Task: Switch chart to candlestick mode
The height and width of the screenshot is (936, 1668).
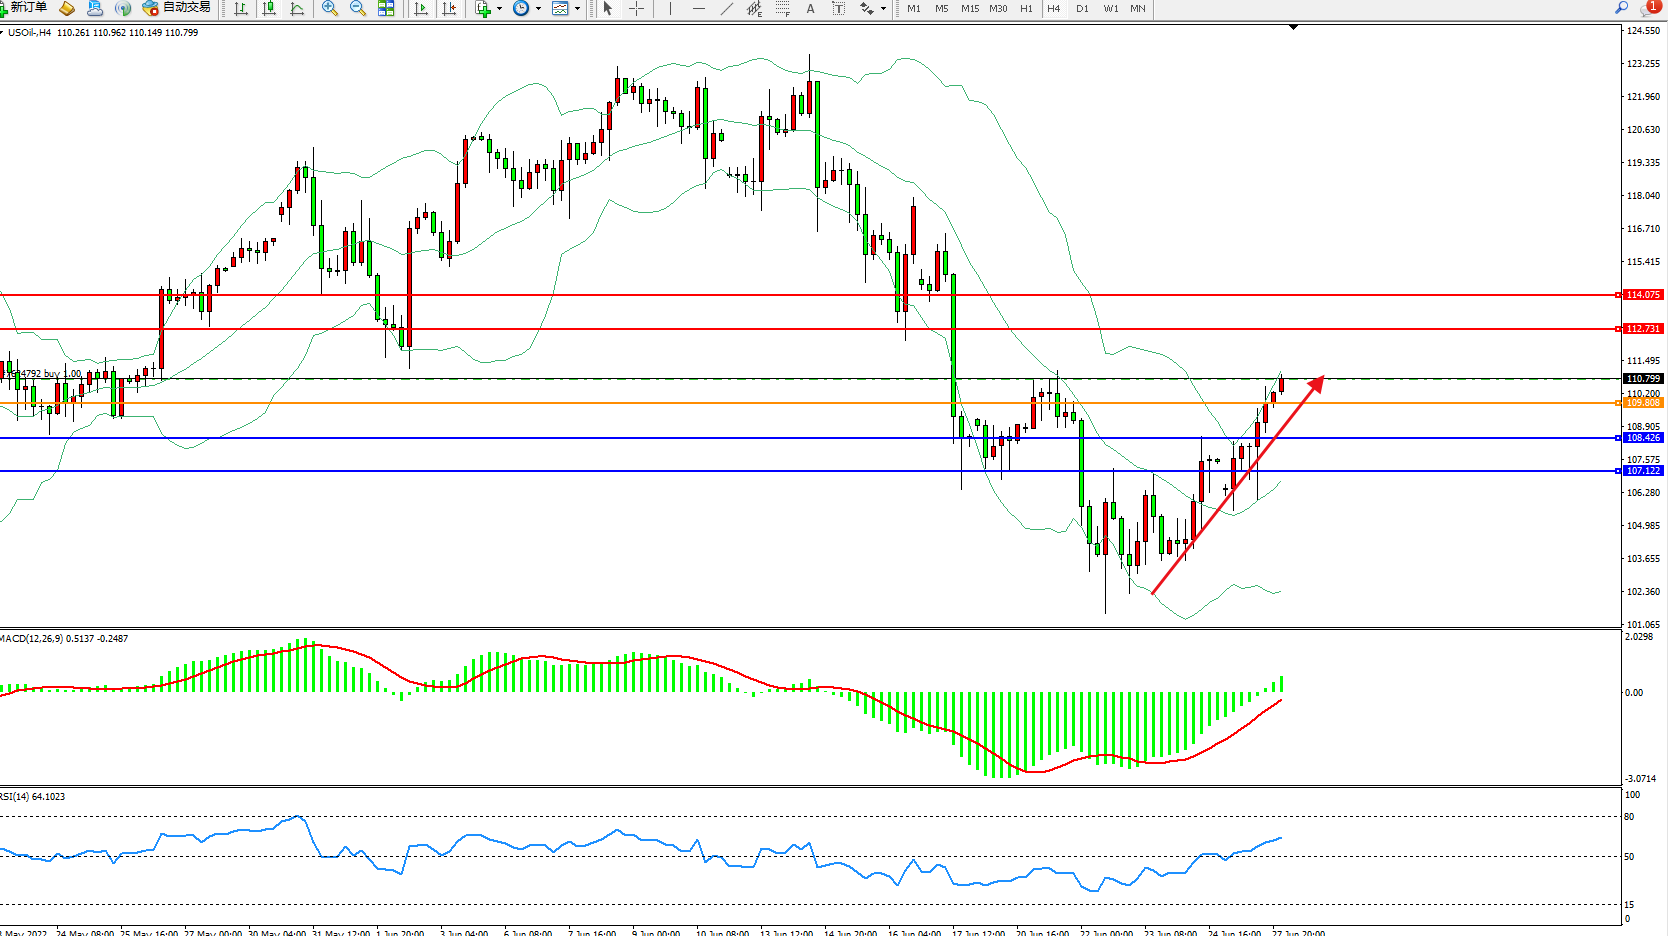Action: [x=269, y=8]
